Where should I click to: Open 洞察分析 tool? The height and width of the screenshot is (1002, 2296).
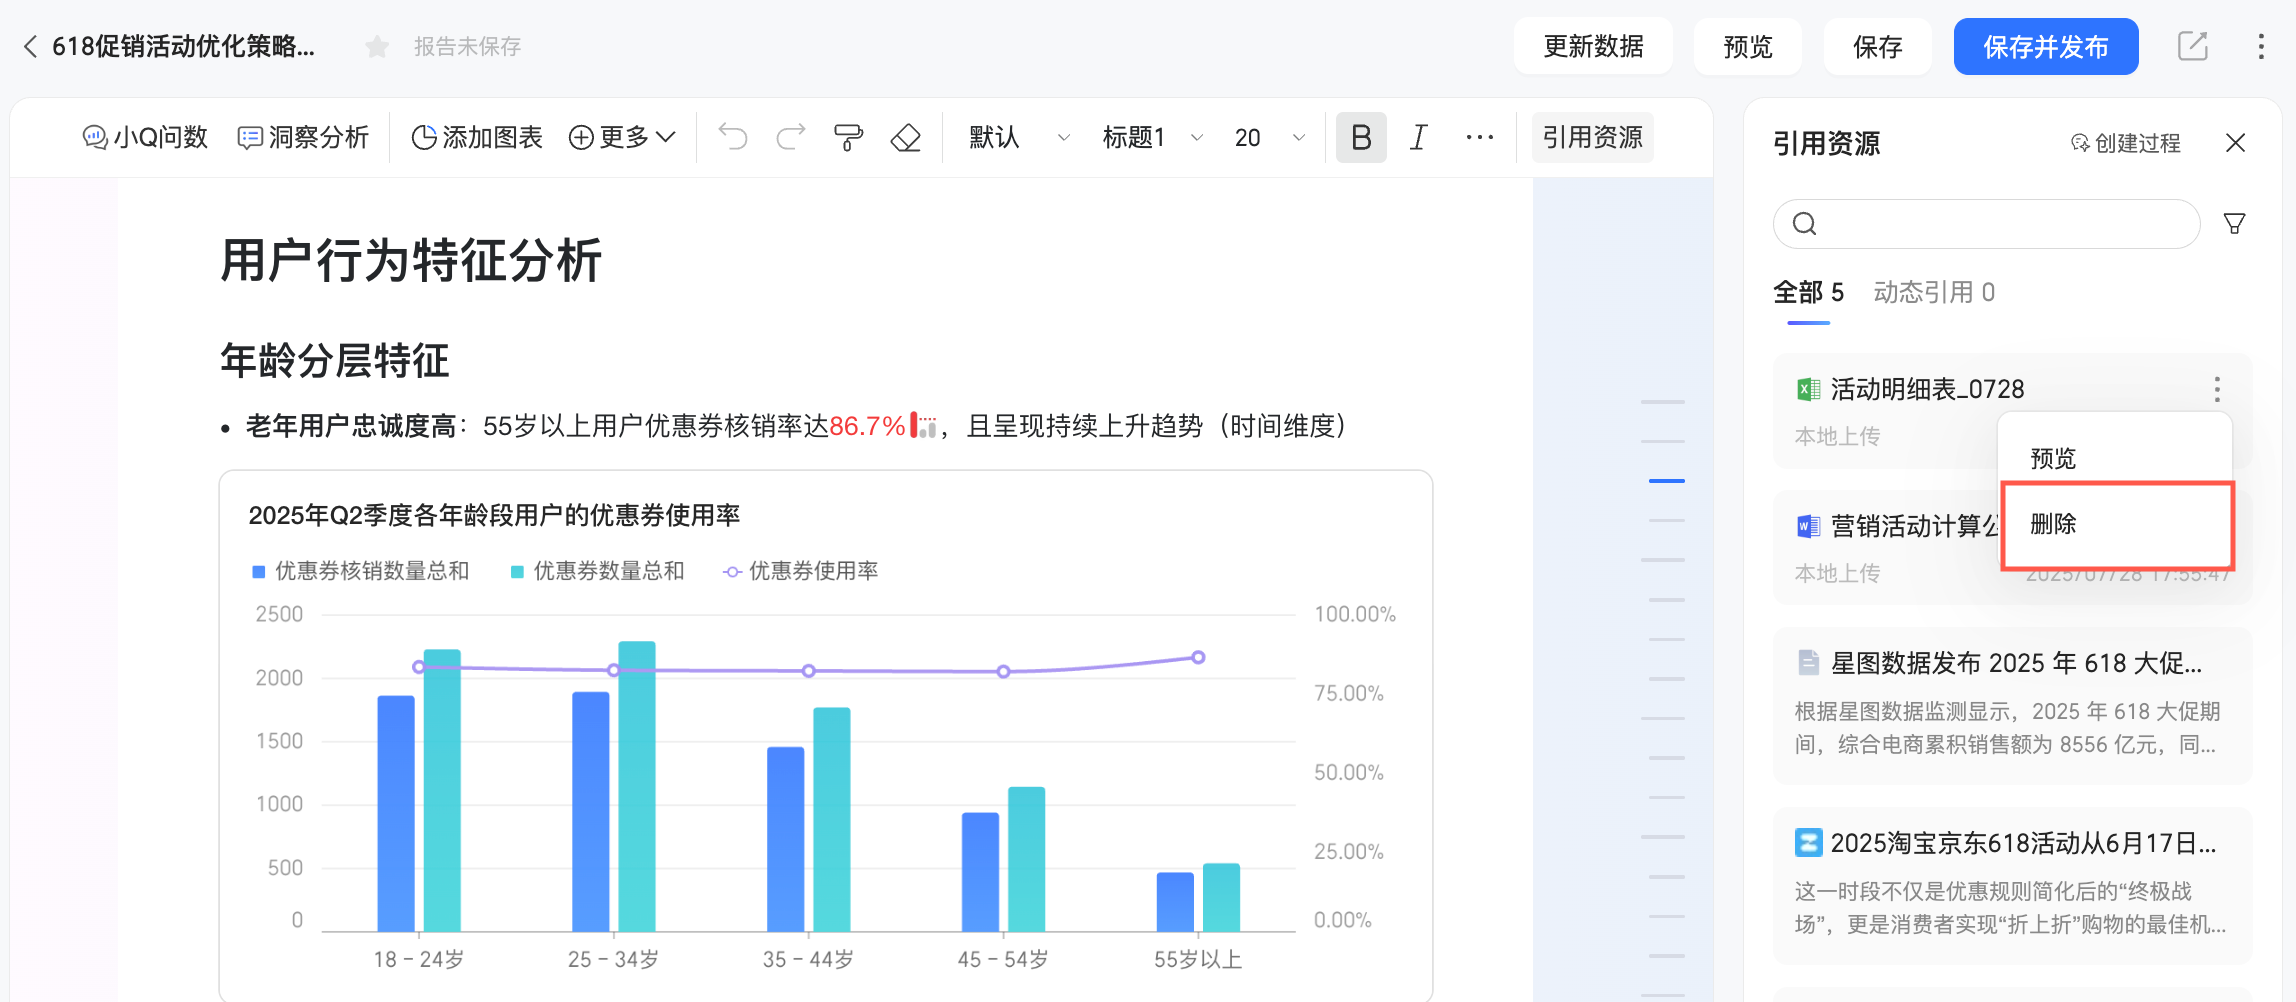coord(303,137)
